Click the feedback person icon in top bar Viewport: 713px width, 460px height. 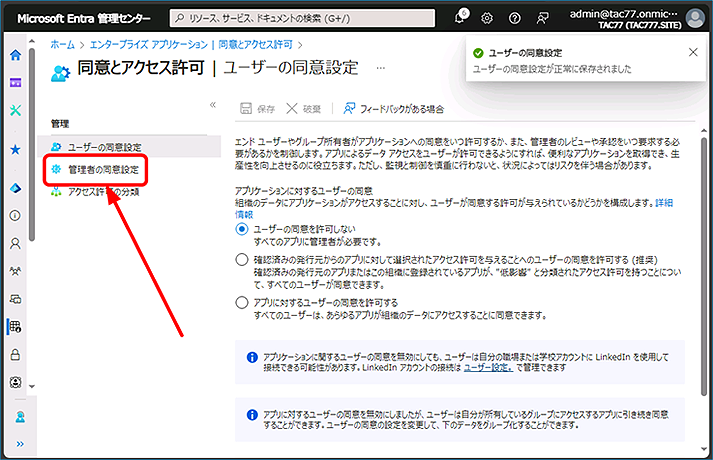pos(542,18)
